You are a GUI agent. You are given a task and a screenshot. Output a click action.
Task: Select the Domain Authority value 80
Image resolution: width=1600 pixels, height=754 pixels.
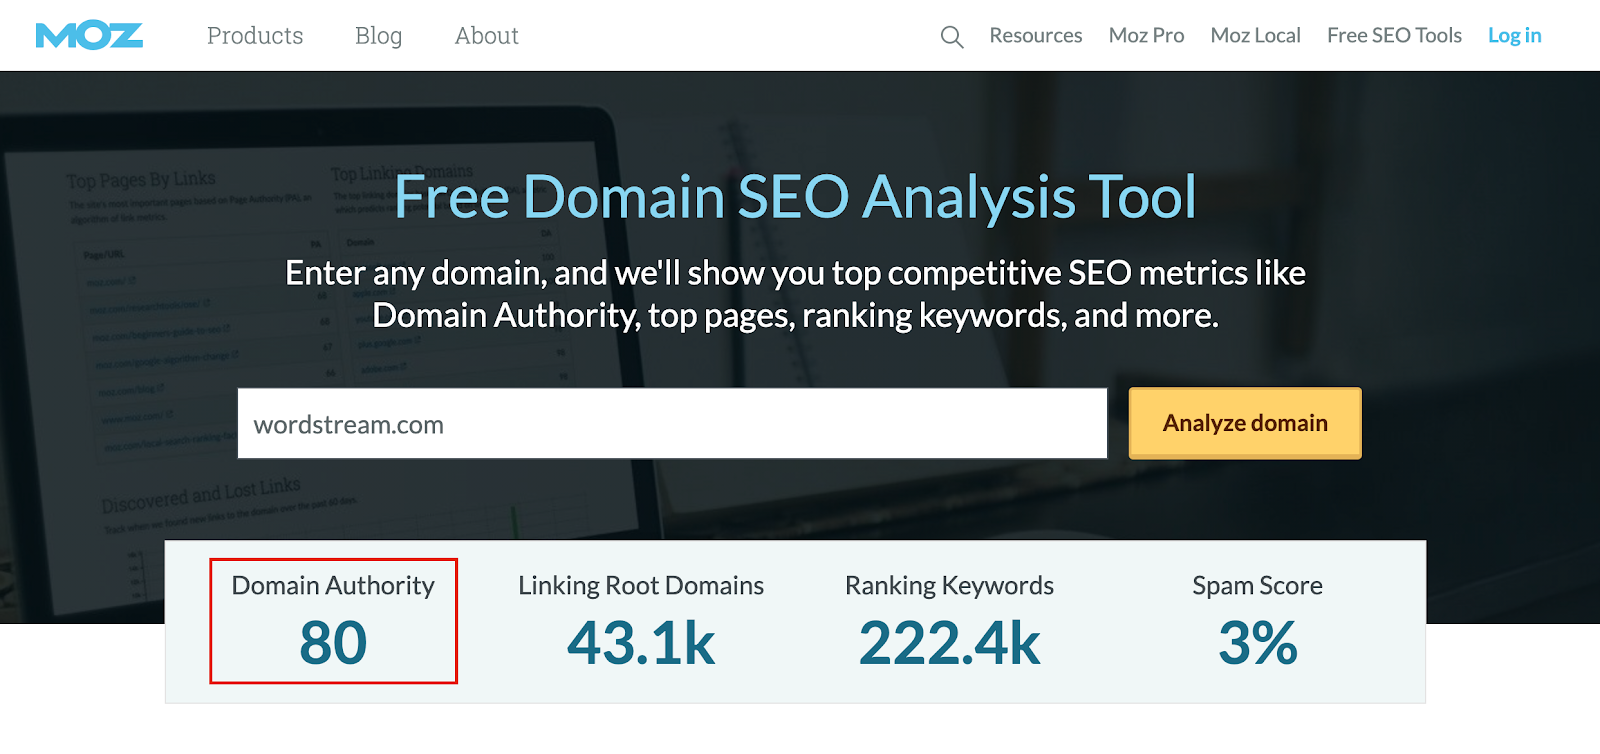[x=333, y=643]
